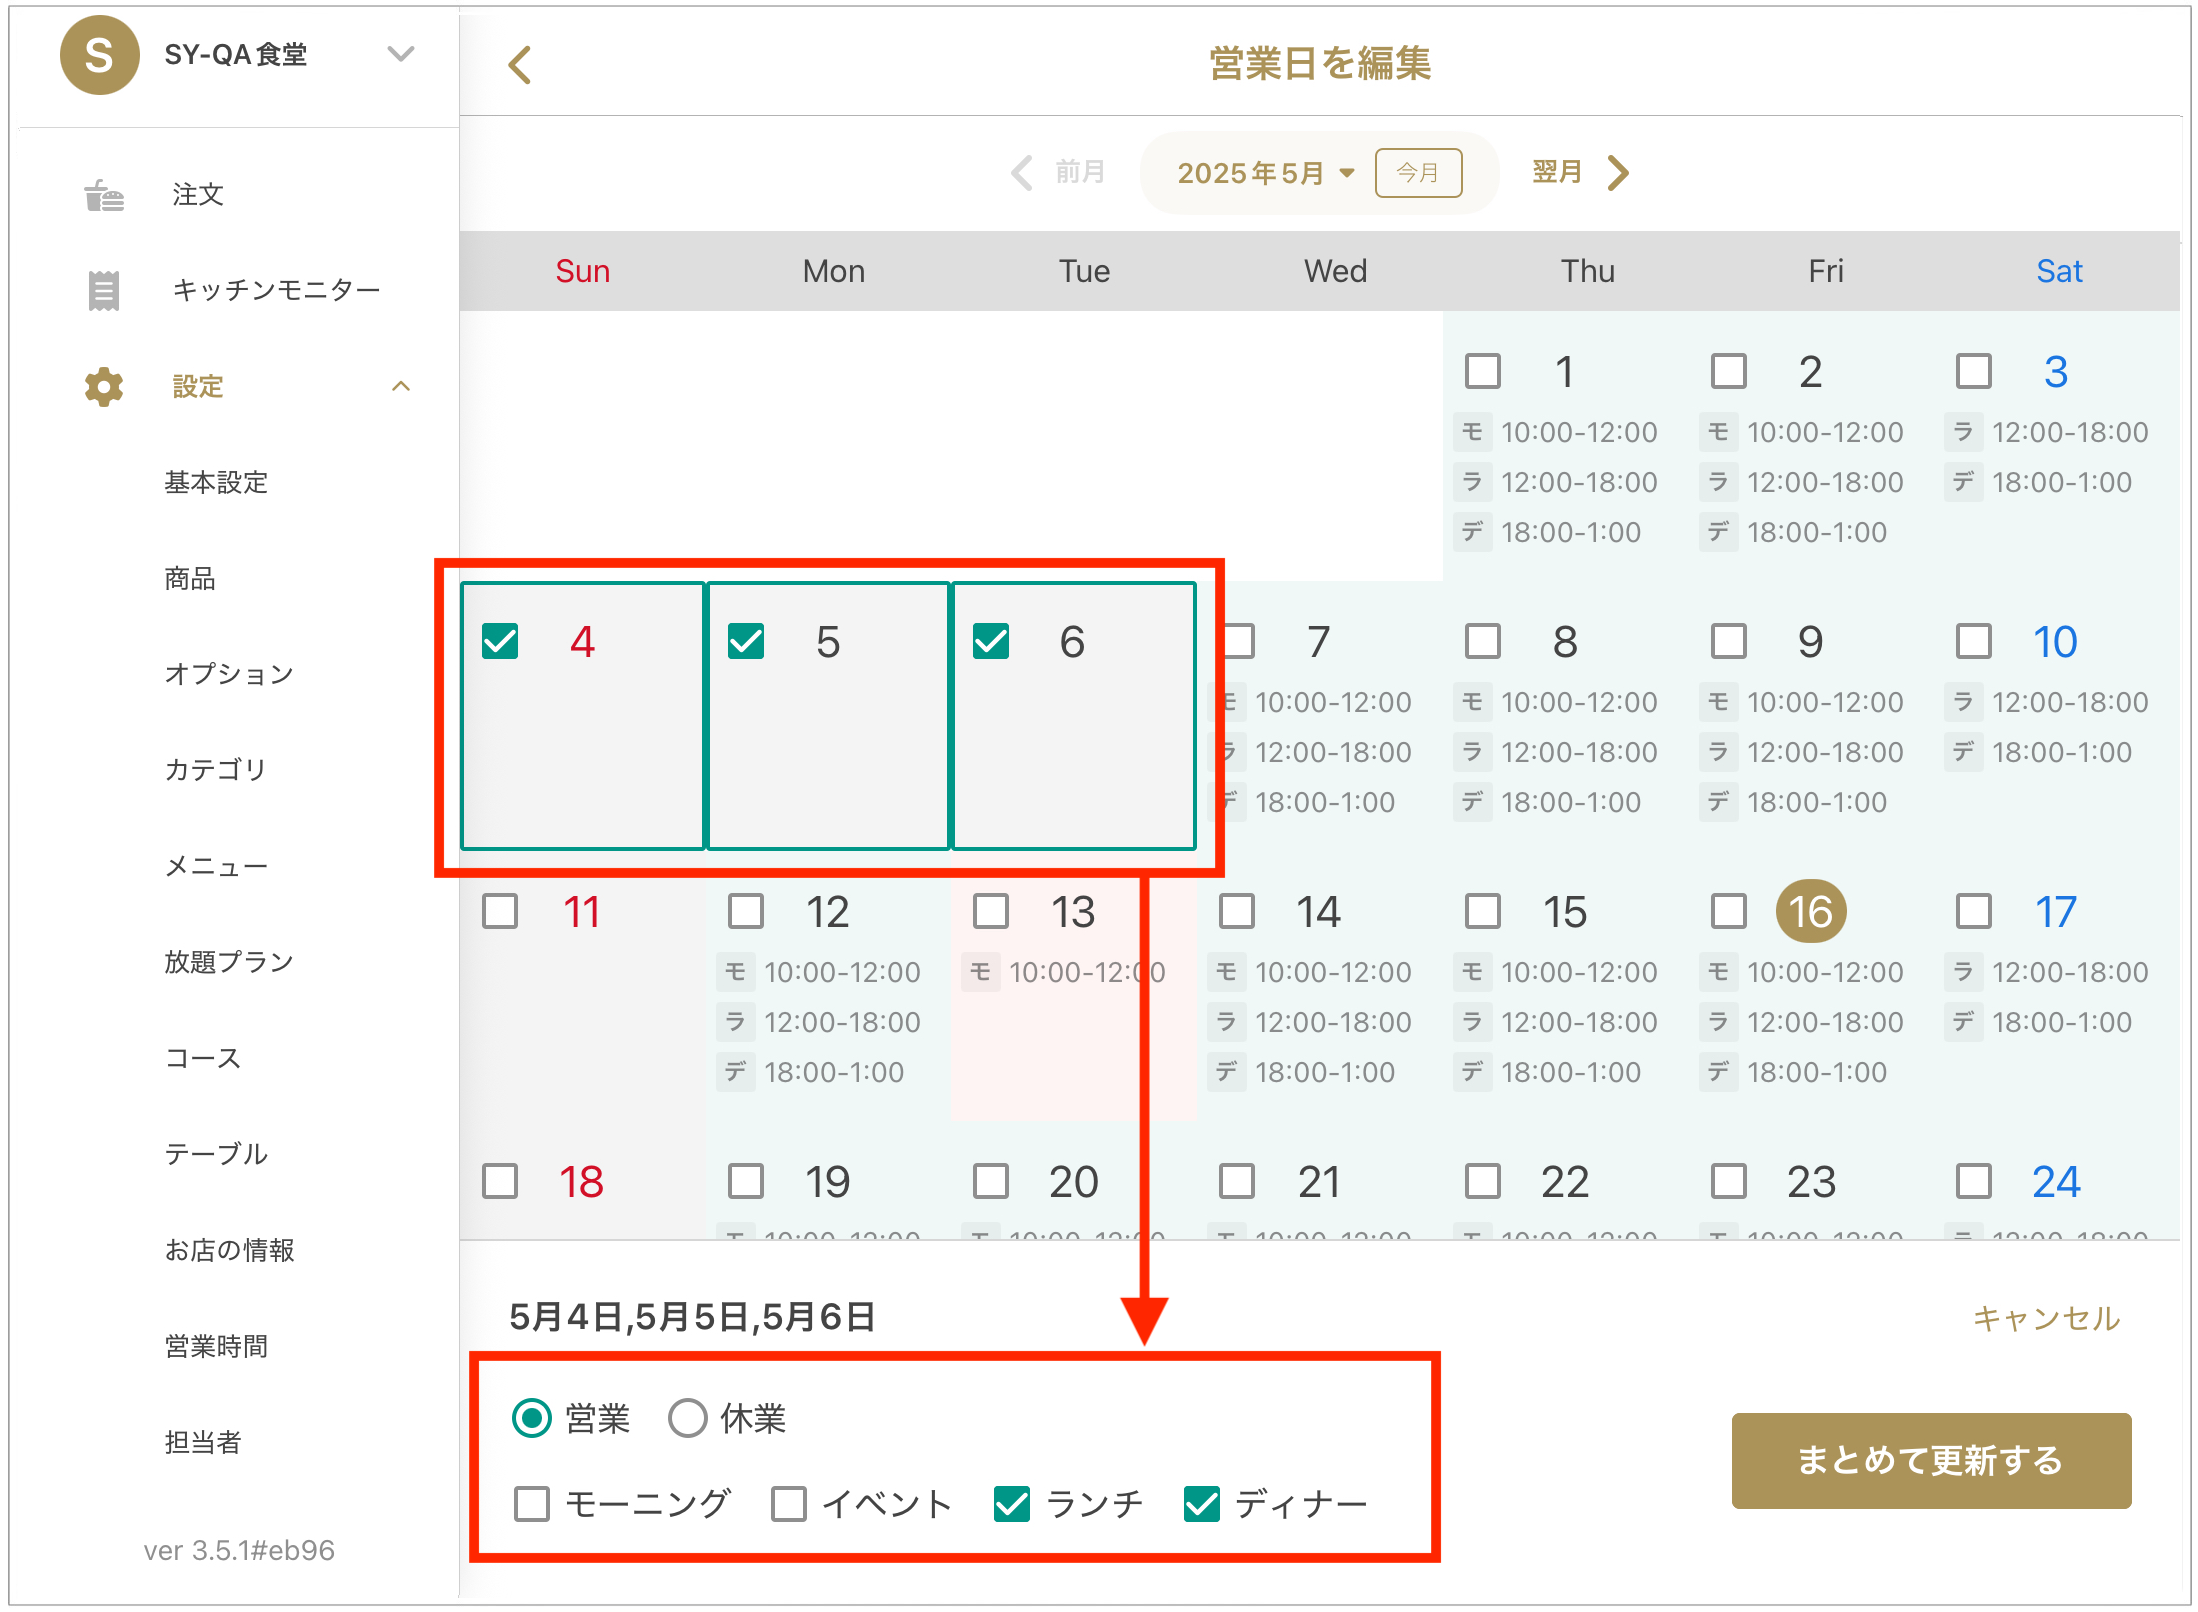Click the back arrow icon in header
The width and height of the screenshot is (2198, 1612).
[x=520, y=65]
